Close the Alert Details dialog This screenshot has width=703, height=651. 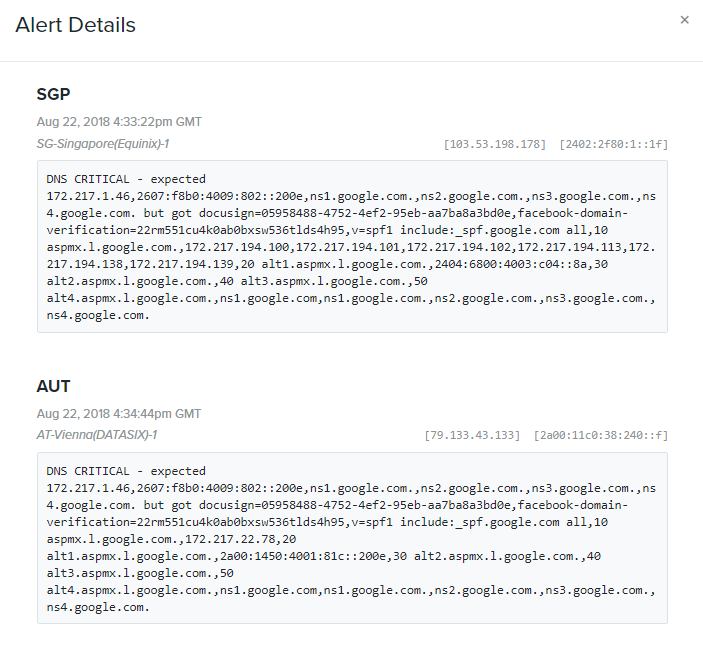[684, 20]
